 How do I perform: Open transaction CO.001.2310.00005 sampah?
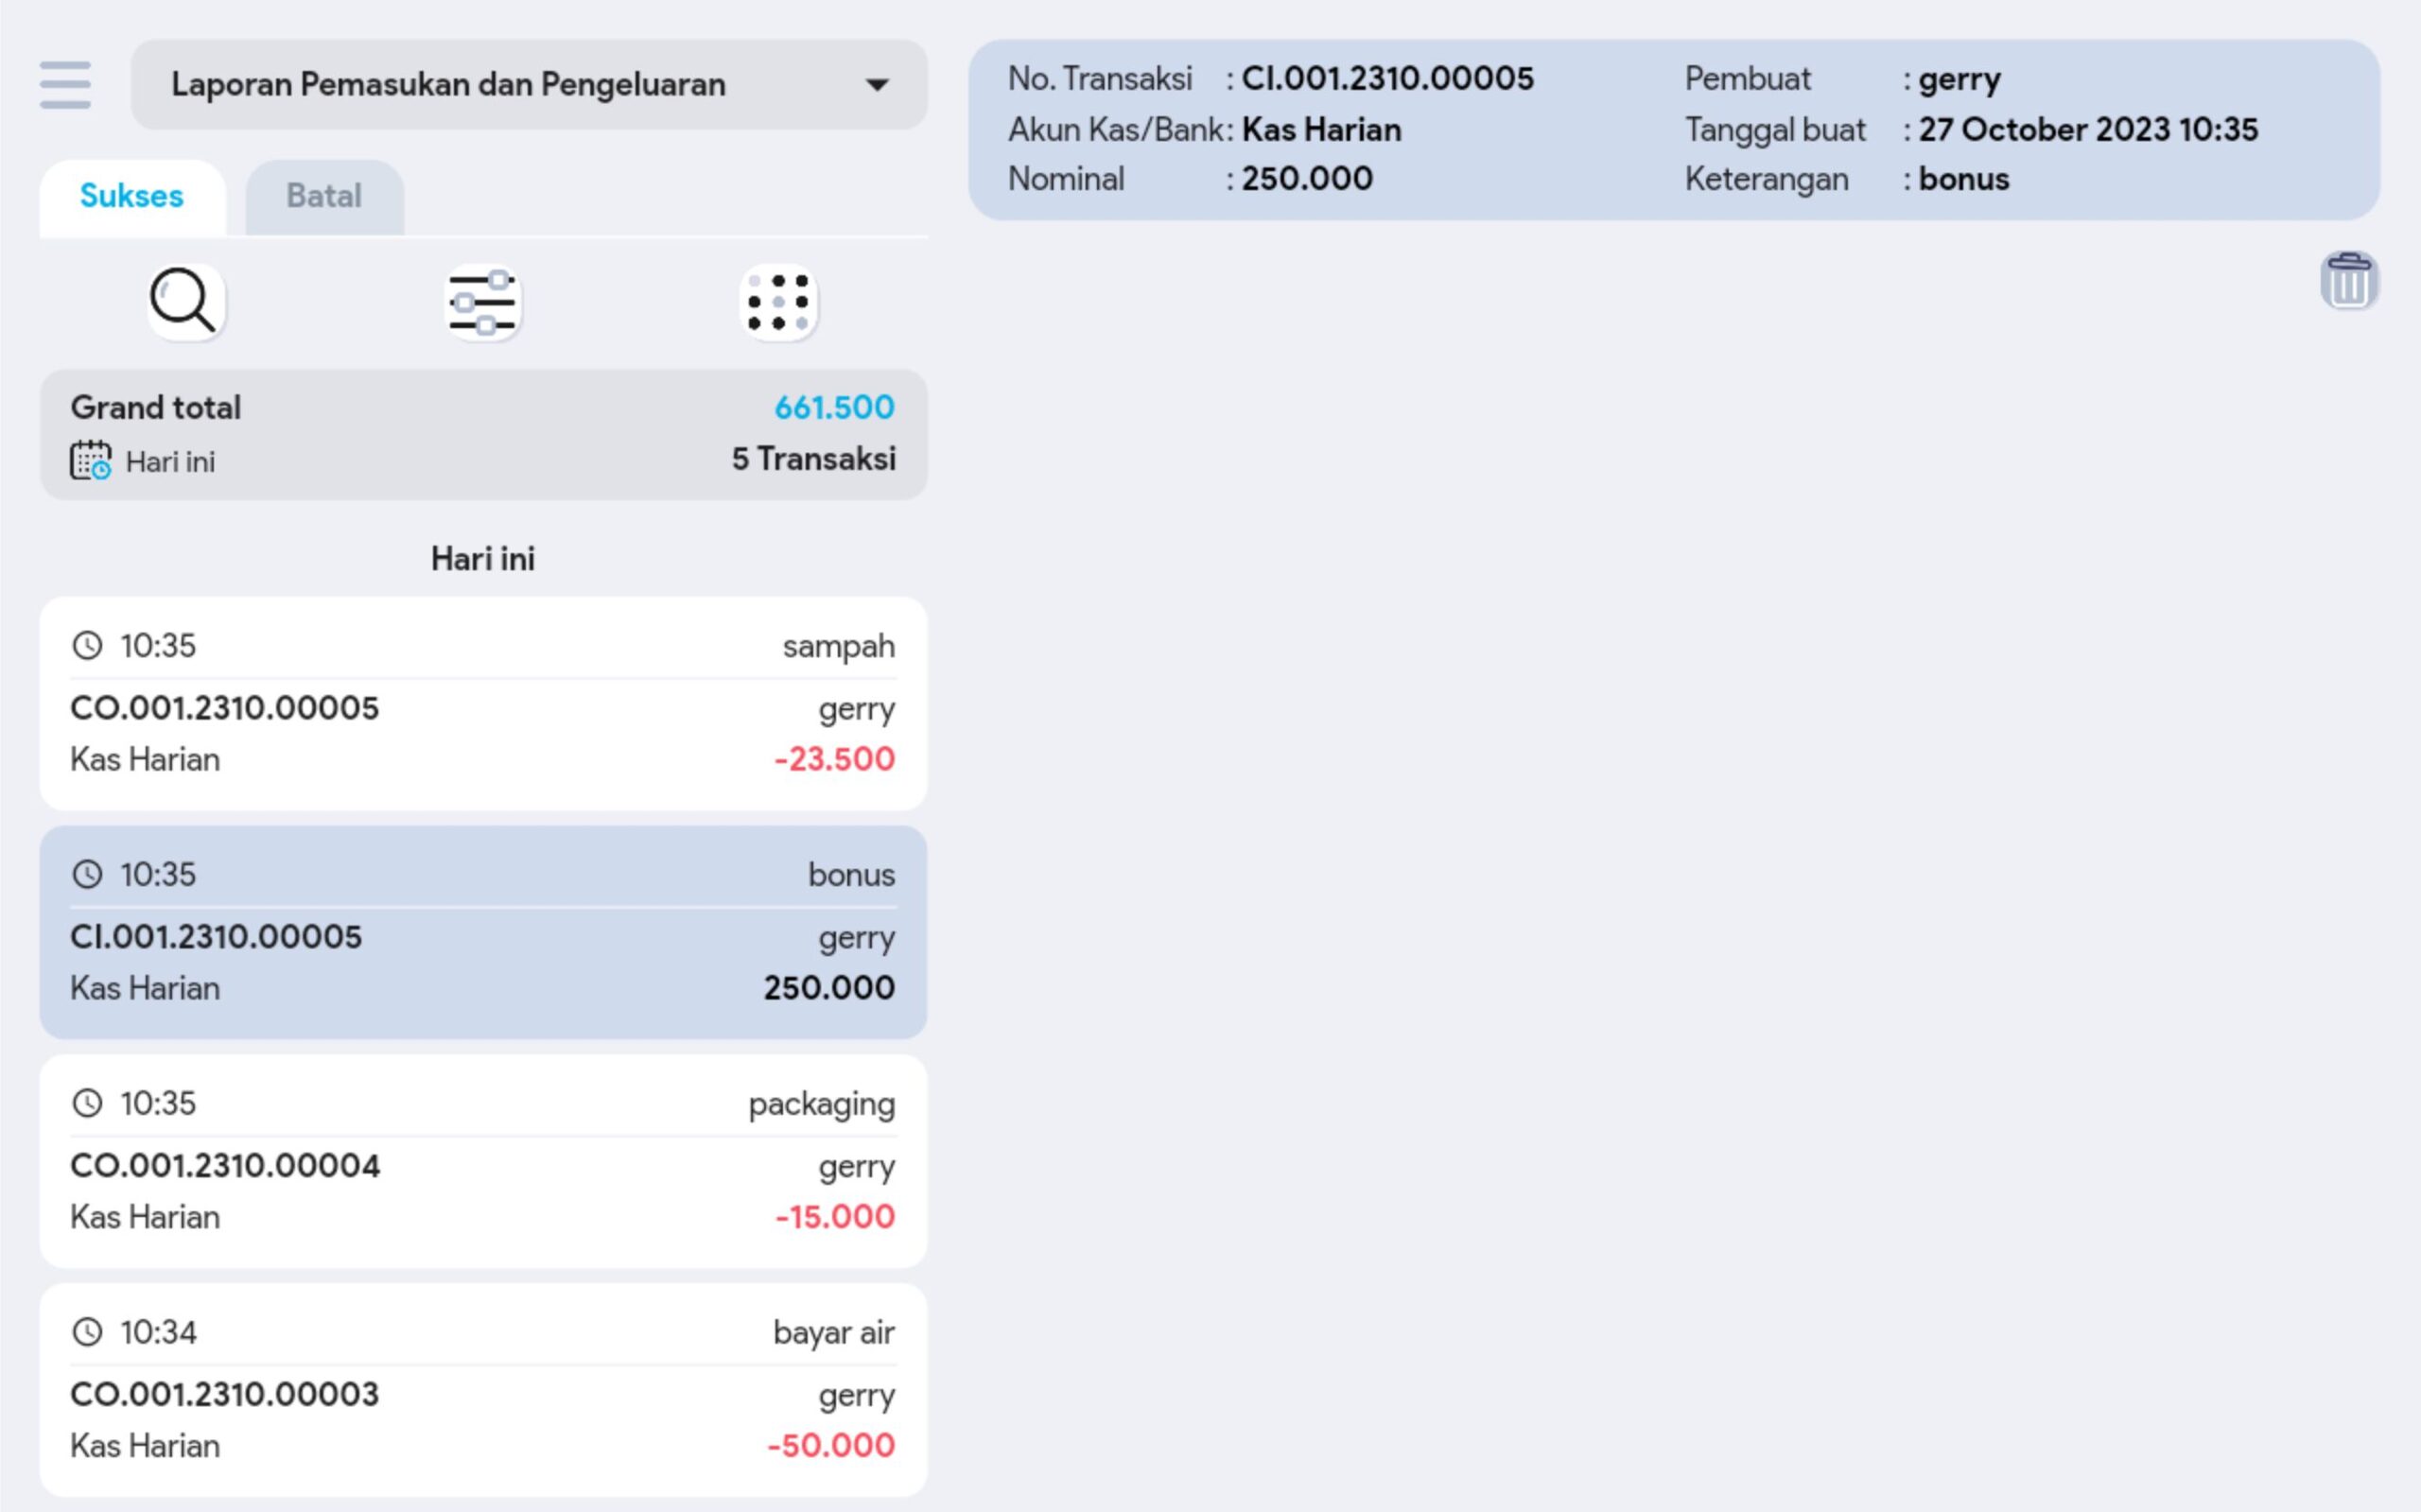coord(483,704)
